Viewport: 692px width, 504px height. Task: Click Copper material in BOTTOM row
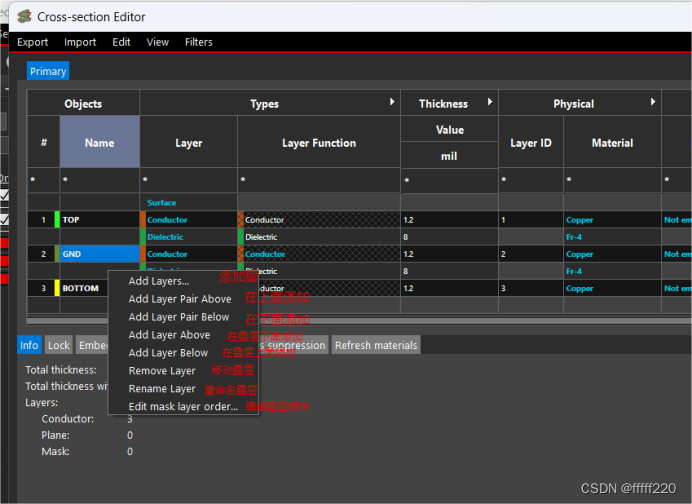[613, 288]
